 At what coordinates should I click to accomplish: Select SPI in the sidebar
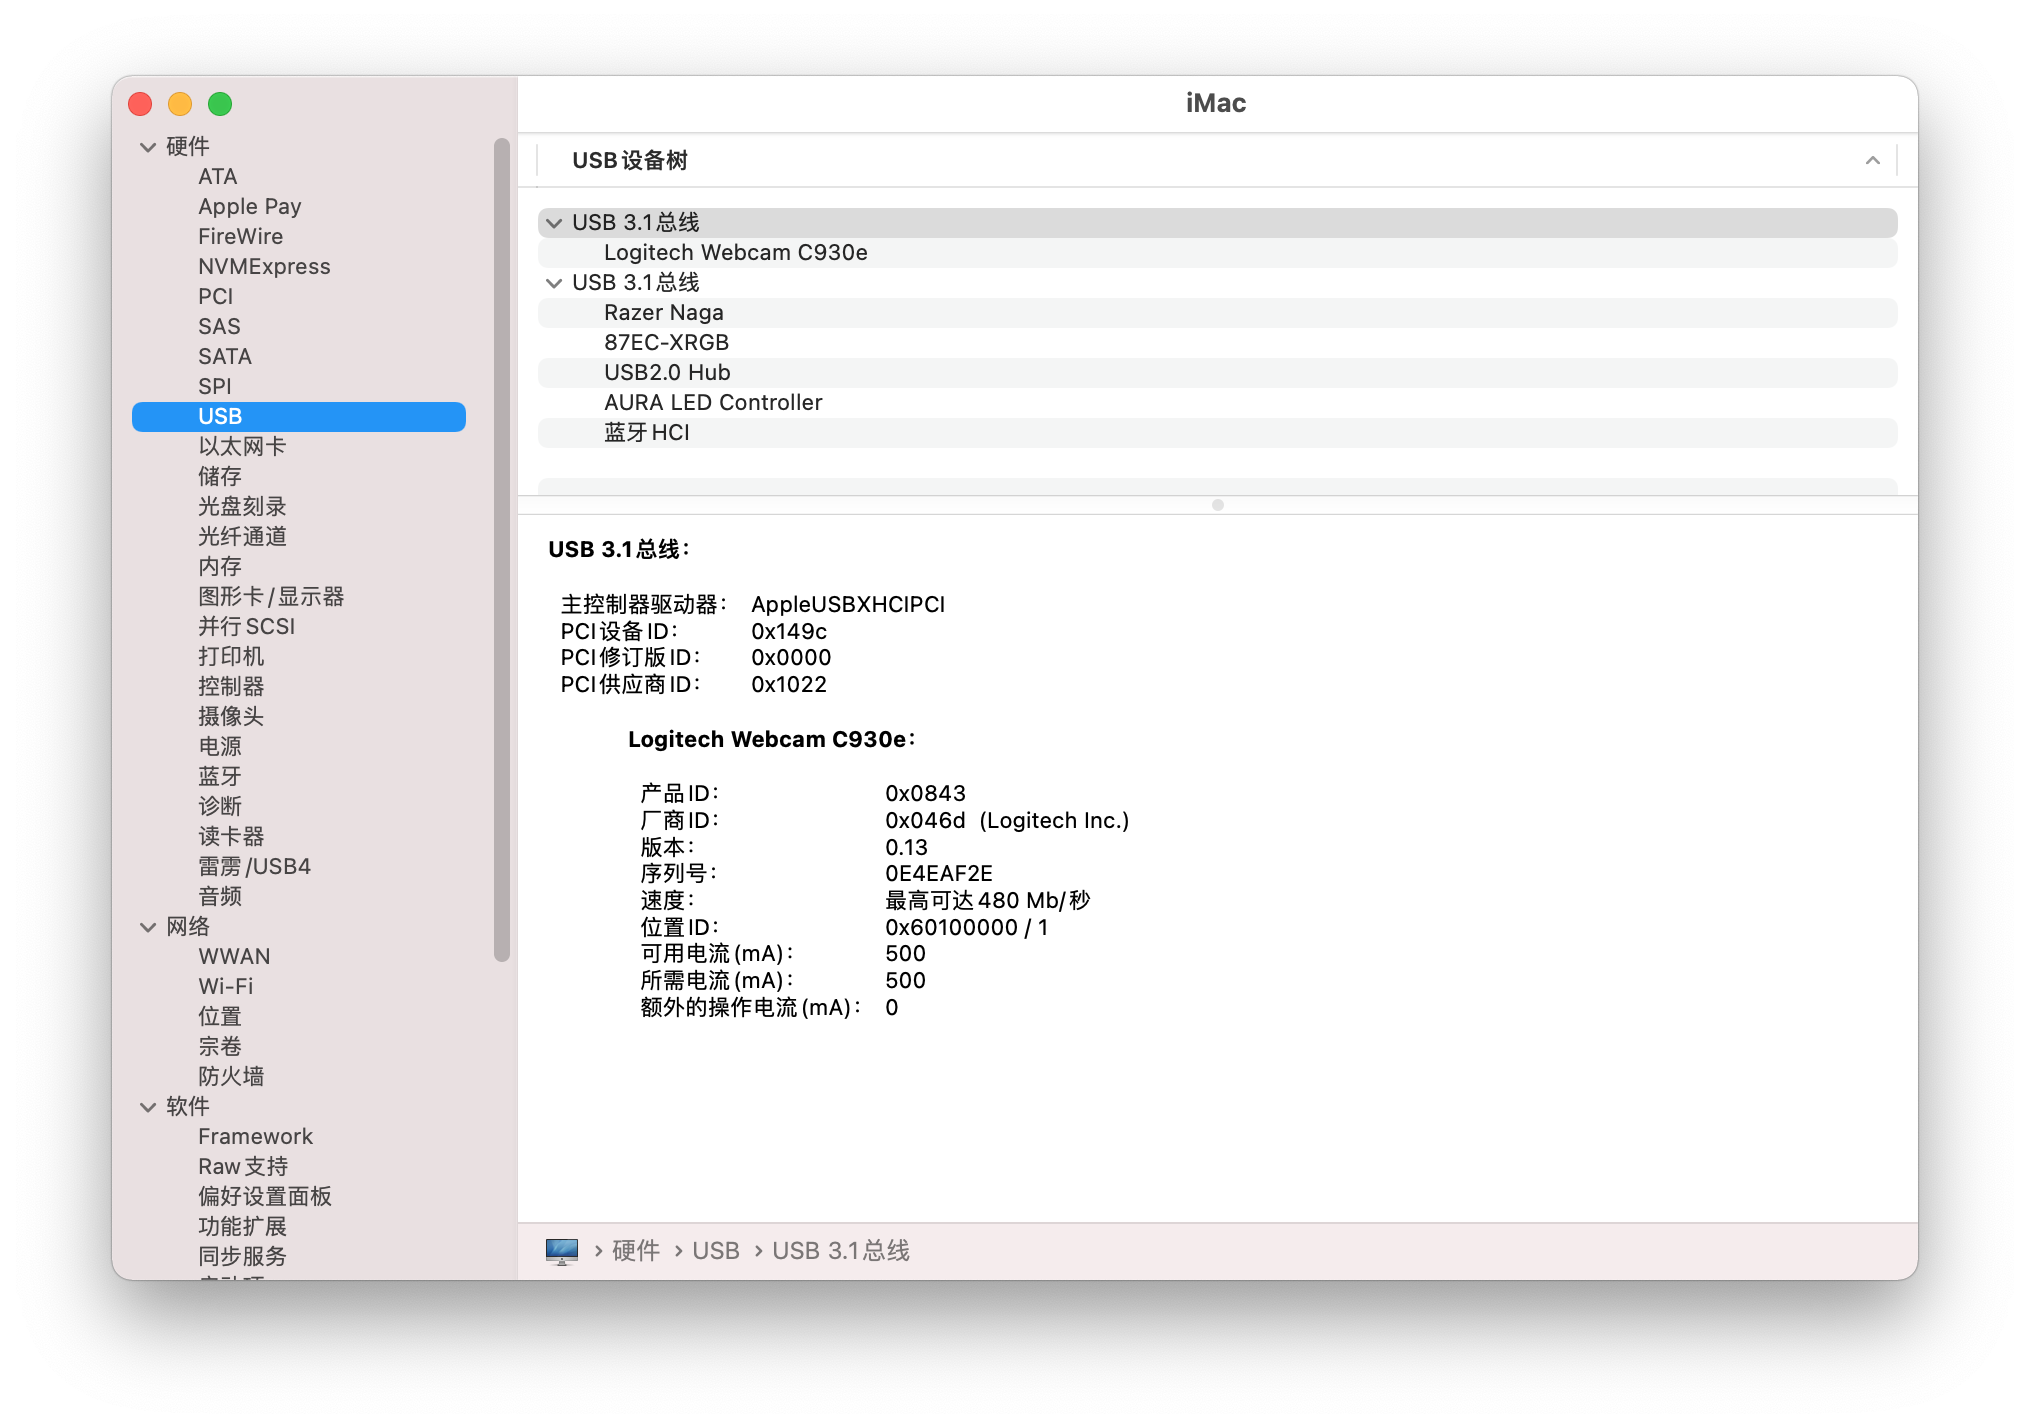(214, 387)
